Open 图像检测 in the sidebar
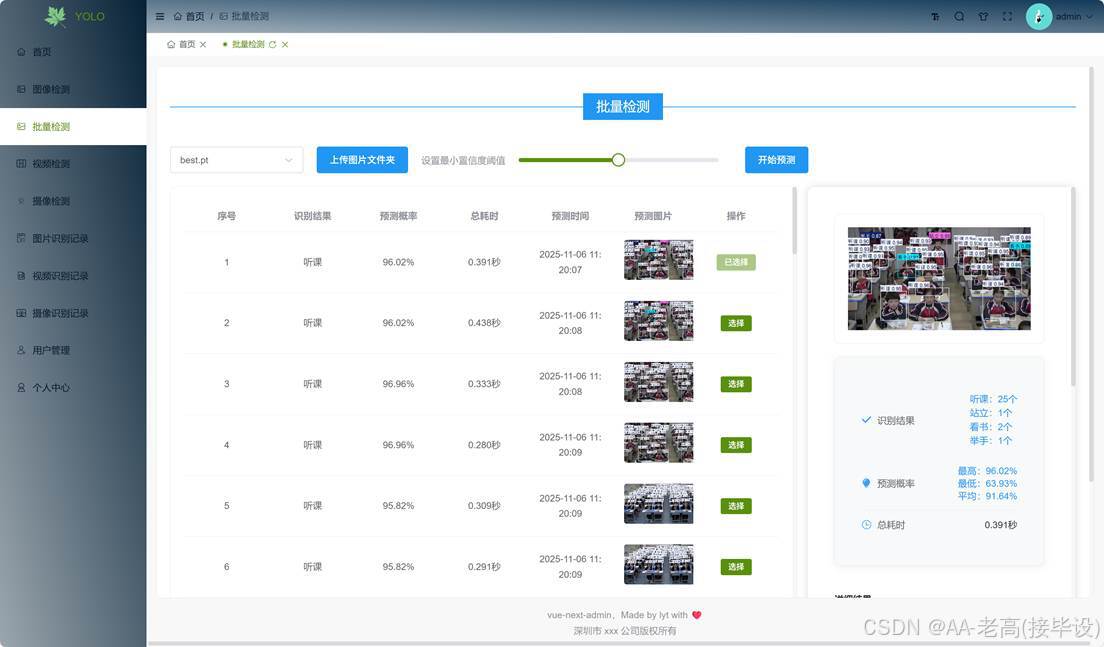This screenshot has height=647, width=1104. click(73, 89)
